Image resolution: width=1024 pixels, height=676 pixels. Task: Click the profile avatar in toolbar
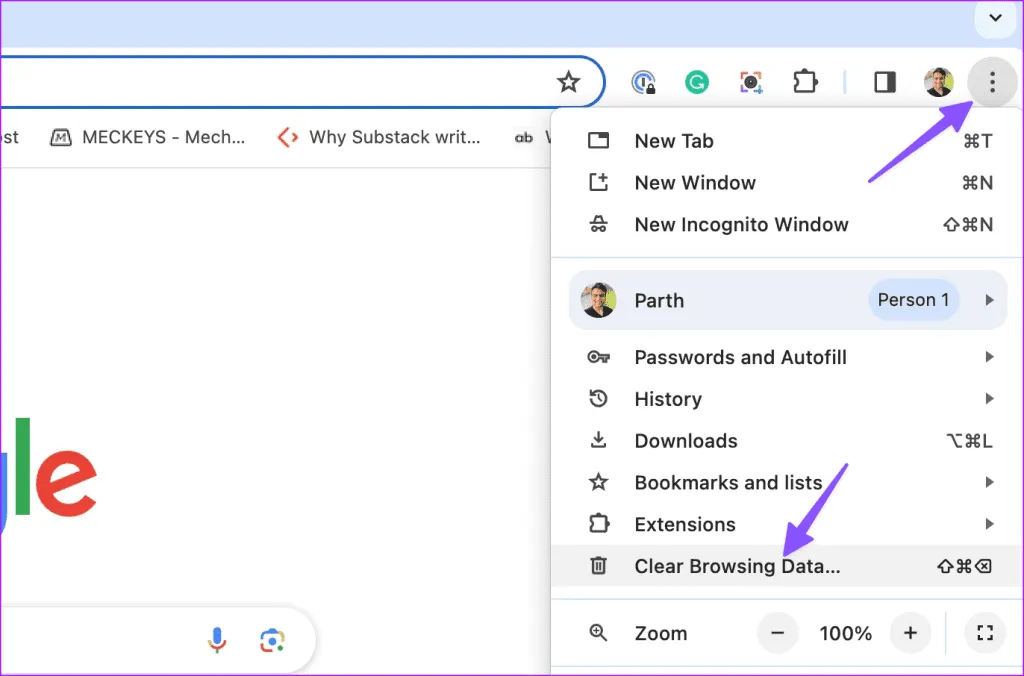[938, 82]
